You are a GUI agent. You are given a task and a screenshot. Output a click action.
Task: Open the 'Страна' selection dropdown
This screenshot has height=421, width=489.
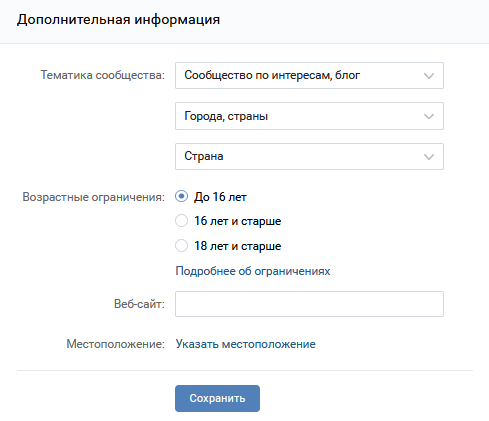click(309, 156)
